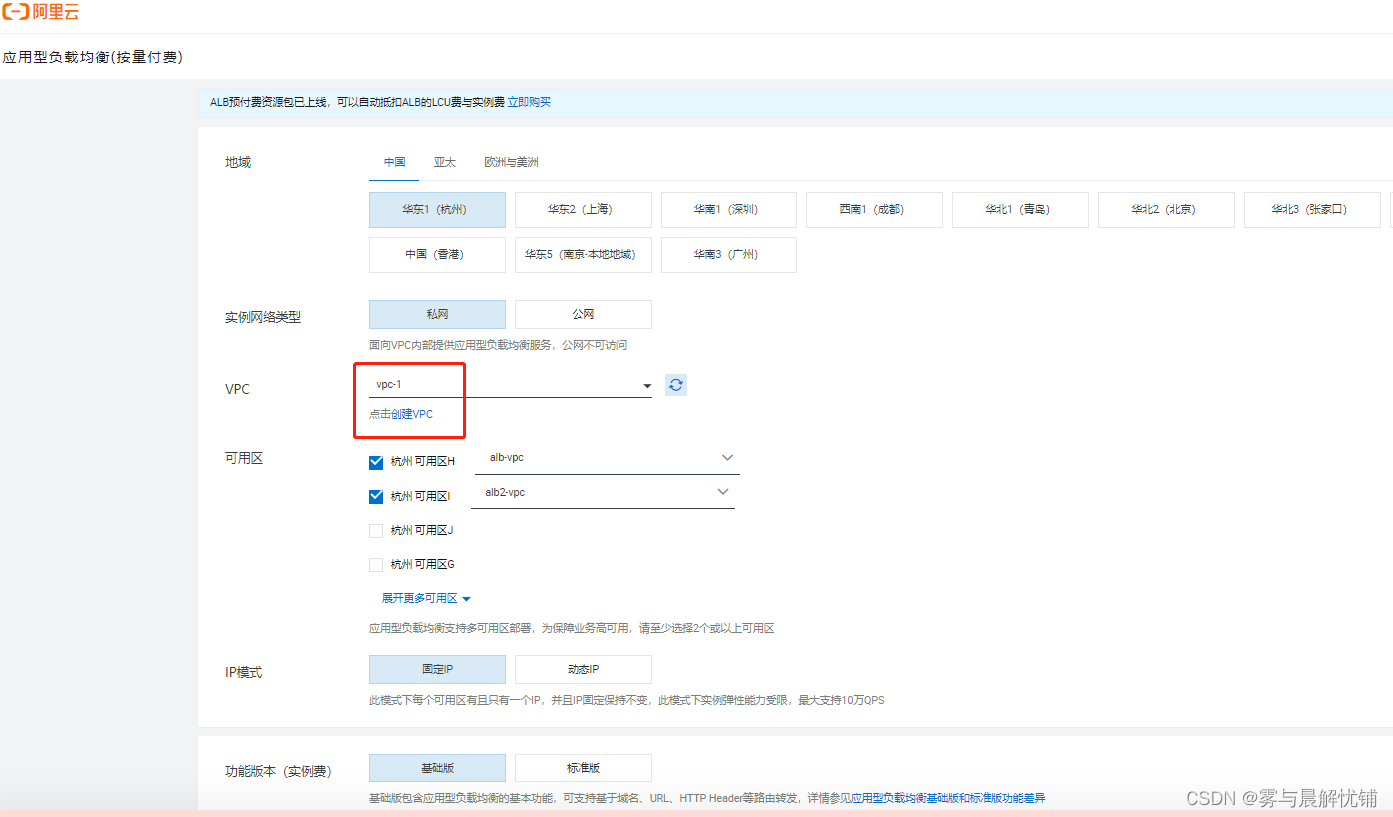
Task: Select region 华南1（深圳）
Action: point(729,210)
